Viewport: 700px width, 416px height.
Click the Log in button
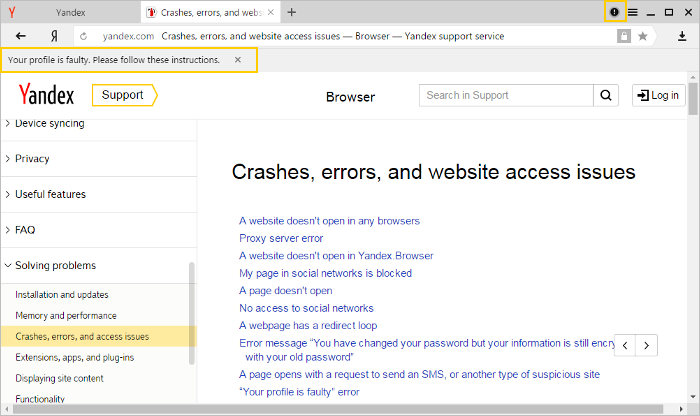click(x=658, y=95)
